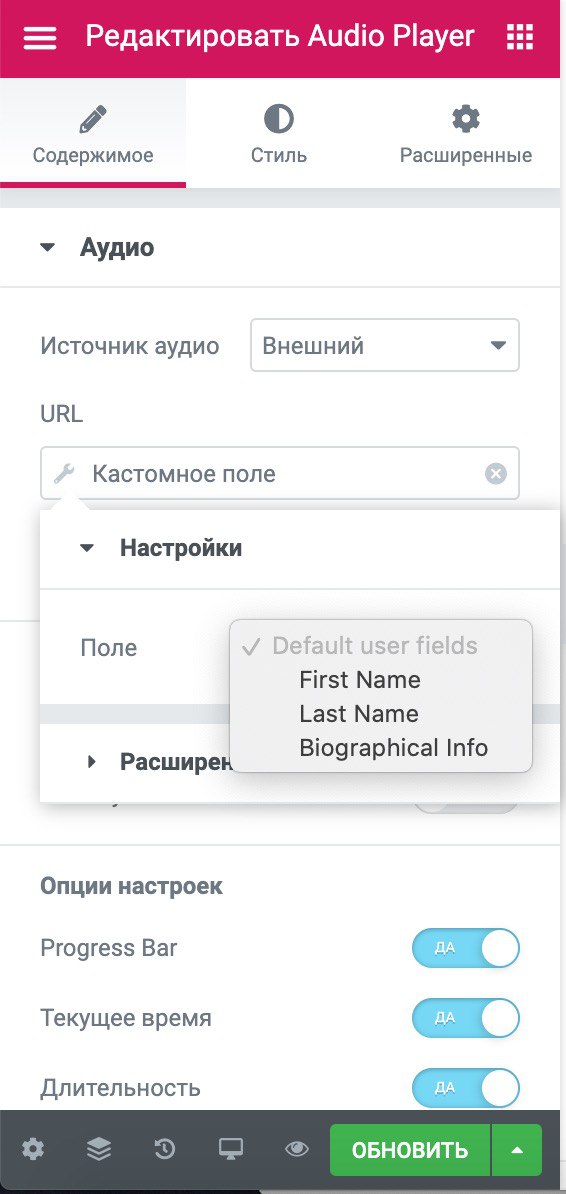Viewport: 566px width, 1194px height.
Task: Open the hamburger menu
Action: tap(40, 37)
